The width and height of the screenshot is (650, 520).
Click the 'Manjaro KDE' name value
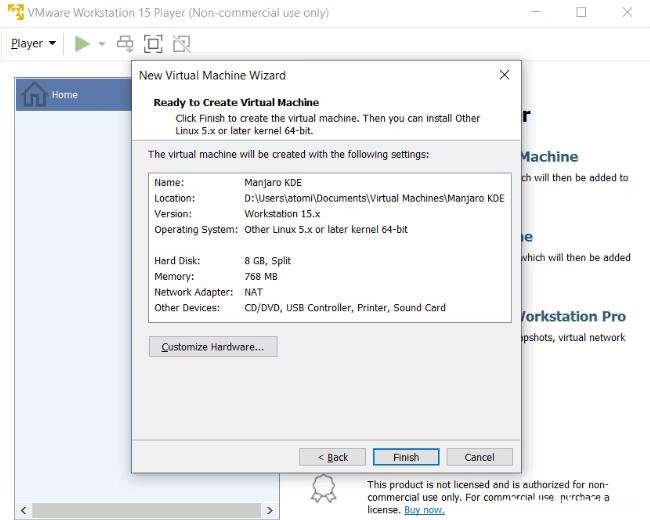[x=273, y=183]
